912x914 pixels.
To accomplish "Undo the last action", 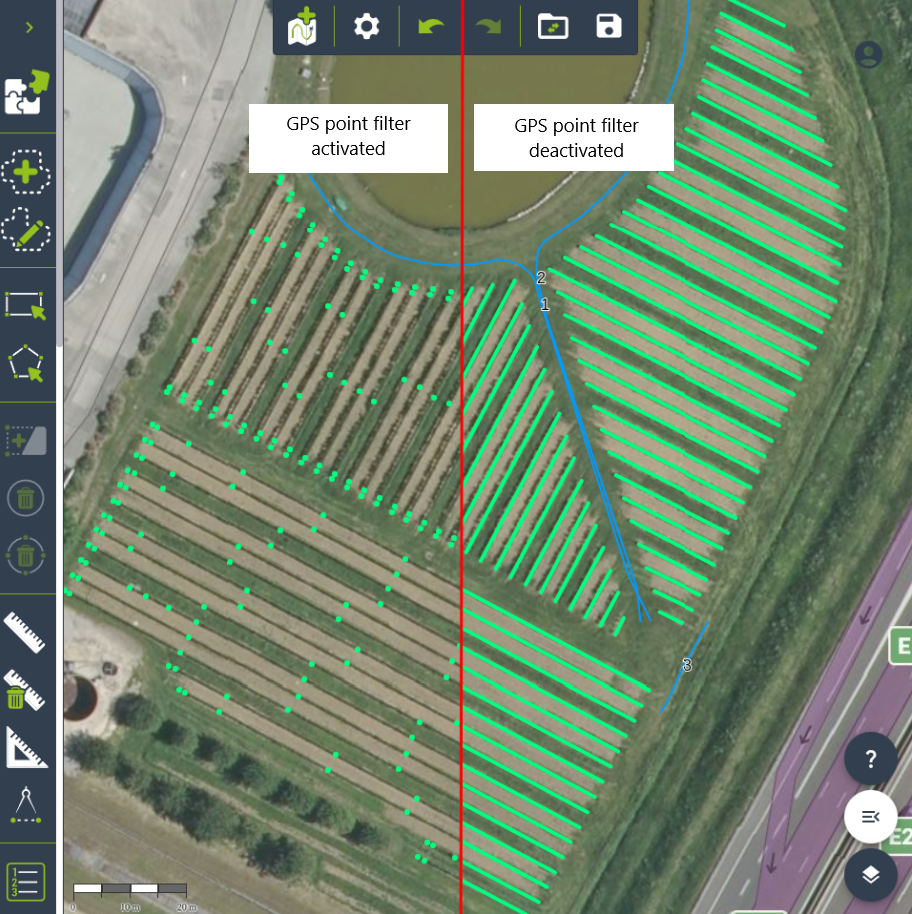I will tap(431, 26).
